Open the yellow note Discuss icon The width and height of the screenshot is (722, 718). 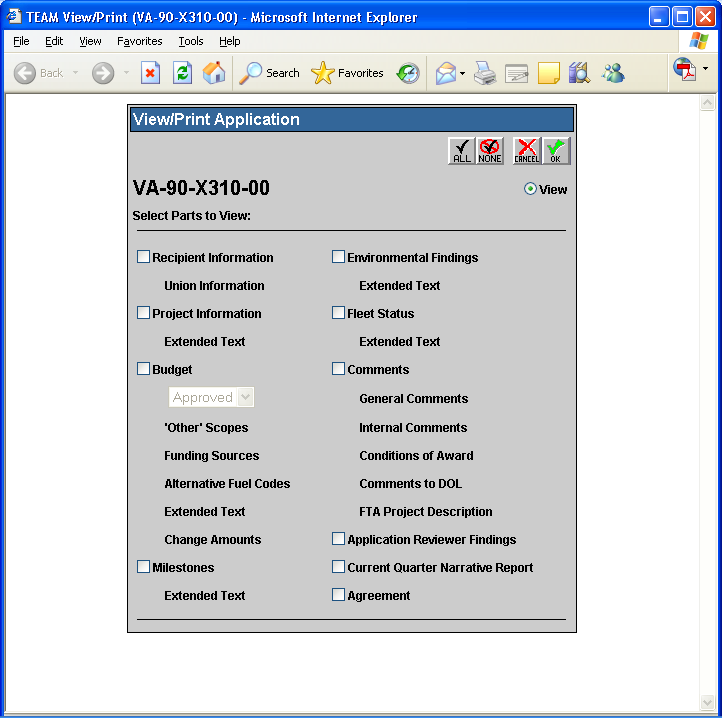coord(548,73)
